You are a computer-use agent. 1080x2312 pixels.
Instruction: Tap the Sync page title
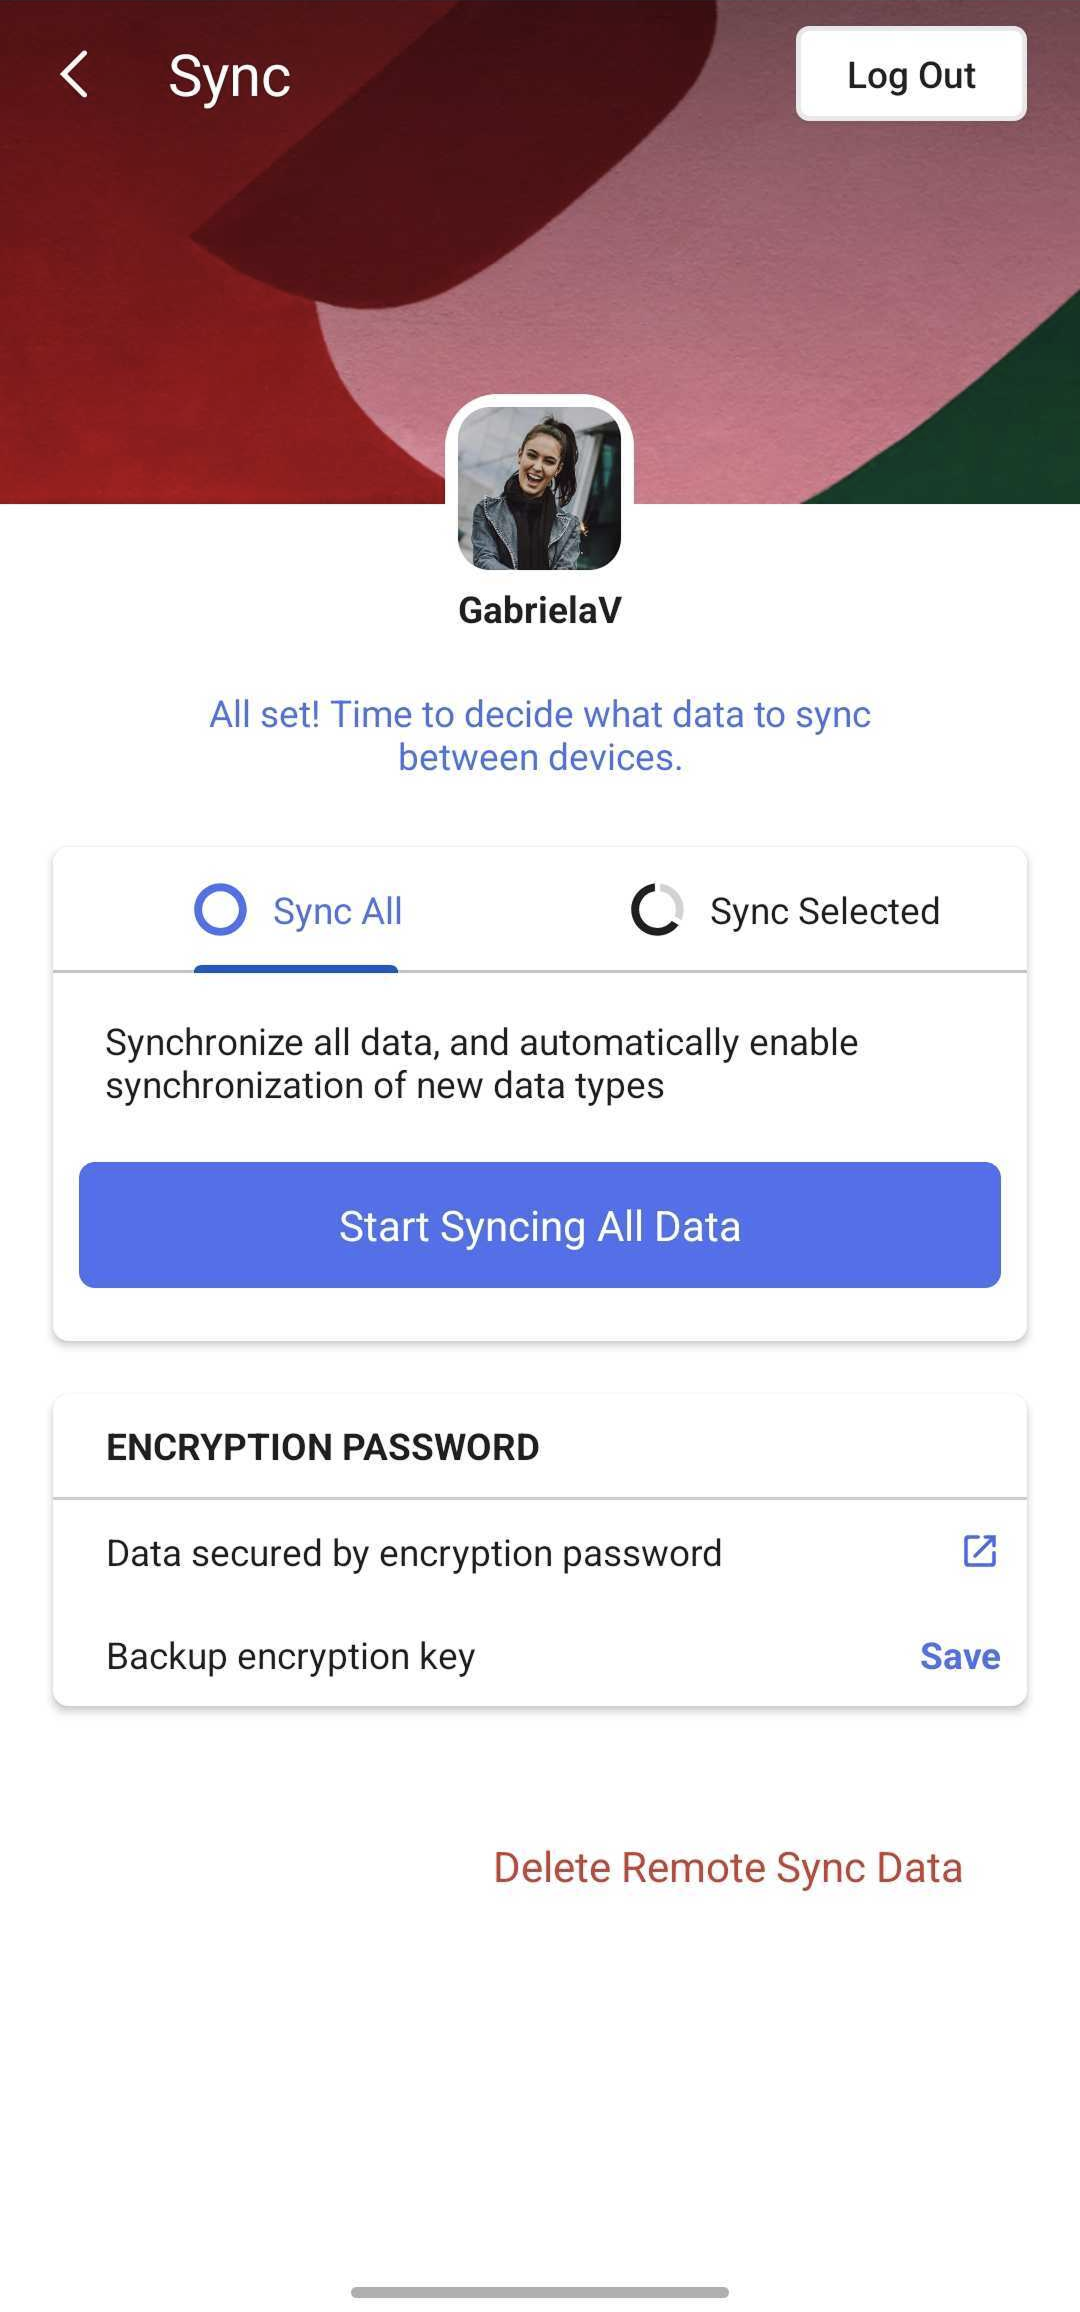(x=229, y=76)
